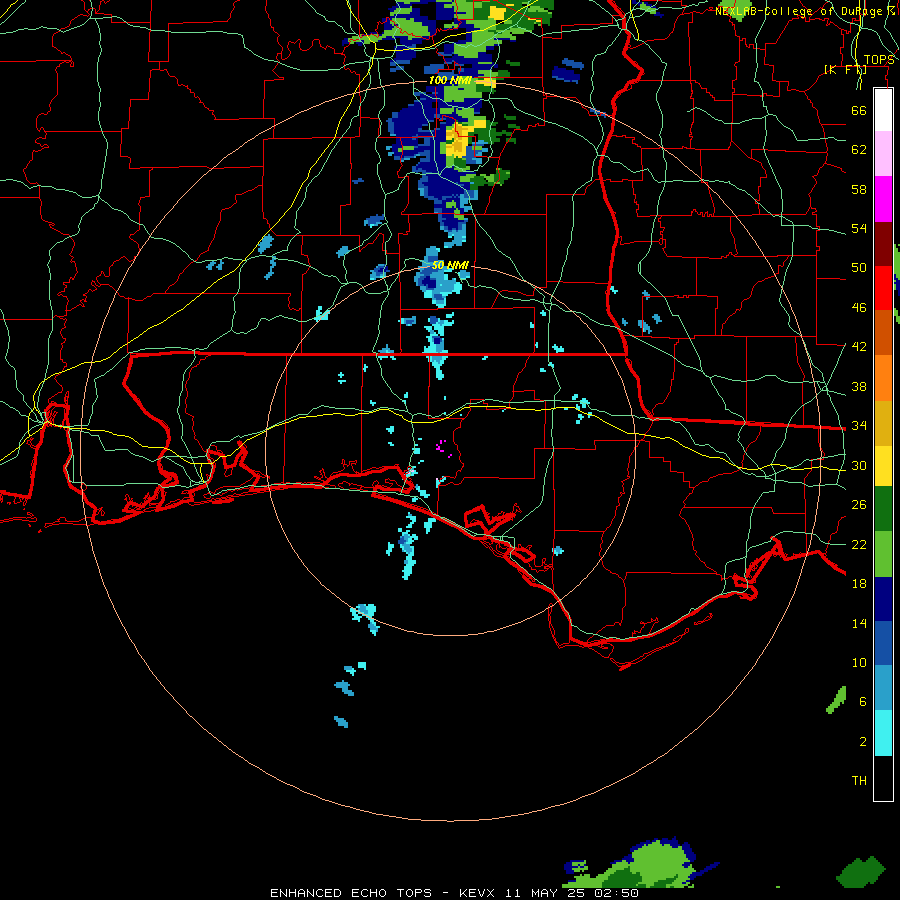900x900 pixels.
Task: Click the magenta 58 kft legend swatch
Action: pos(883,199)
